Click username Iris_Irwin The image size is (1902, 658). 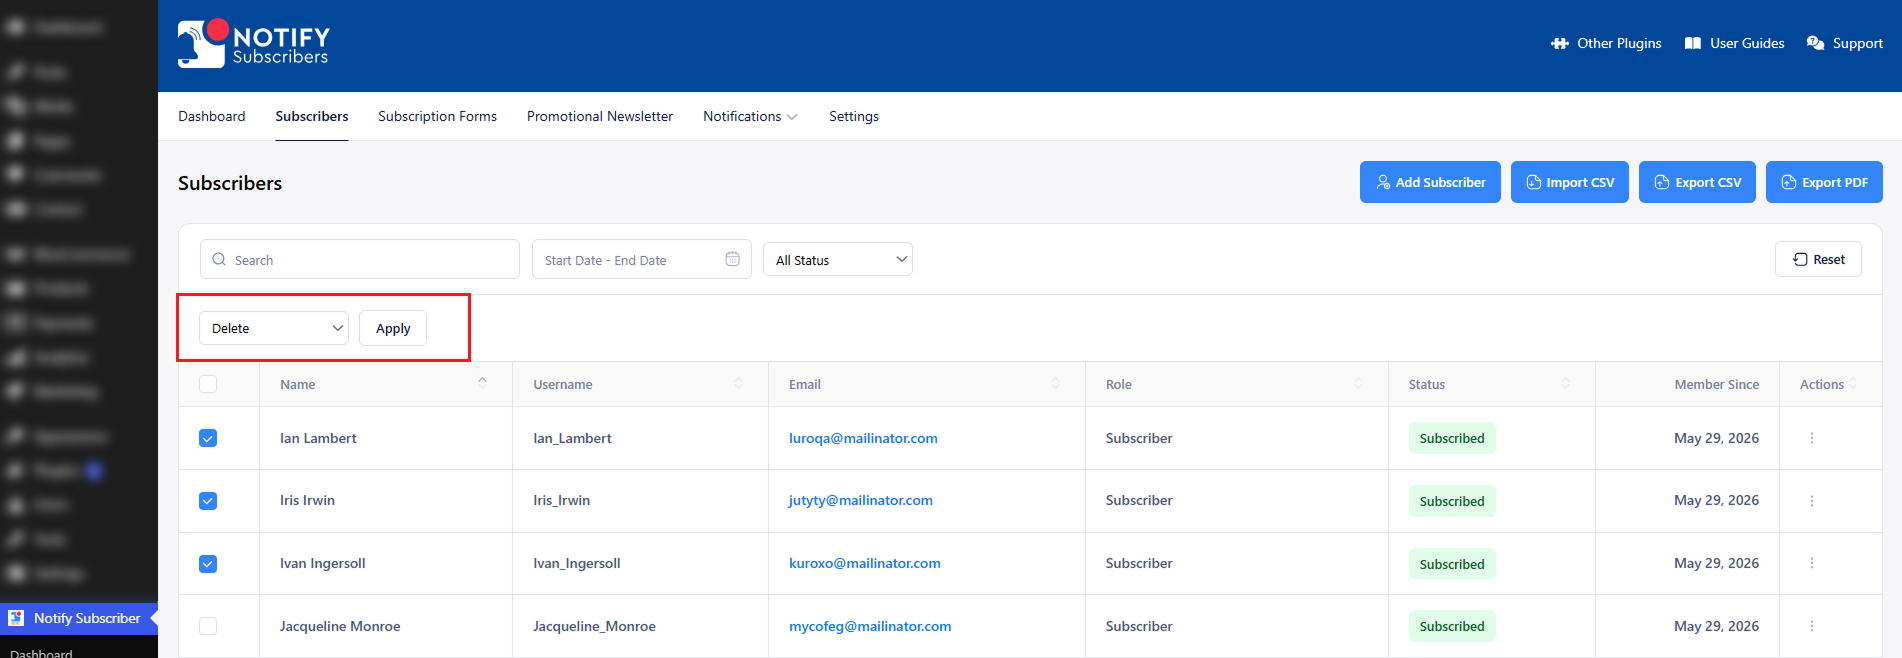point(561,500)
